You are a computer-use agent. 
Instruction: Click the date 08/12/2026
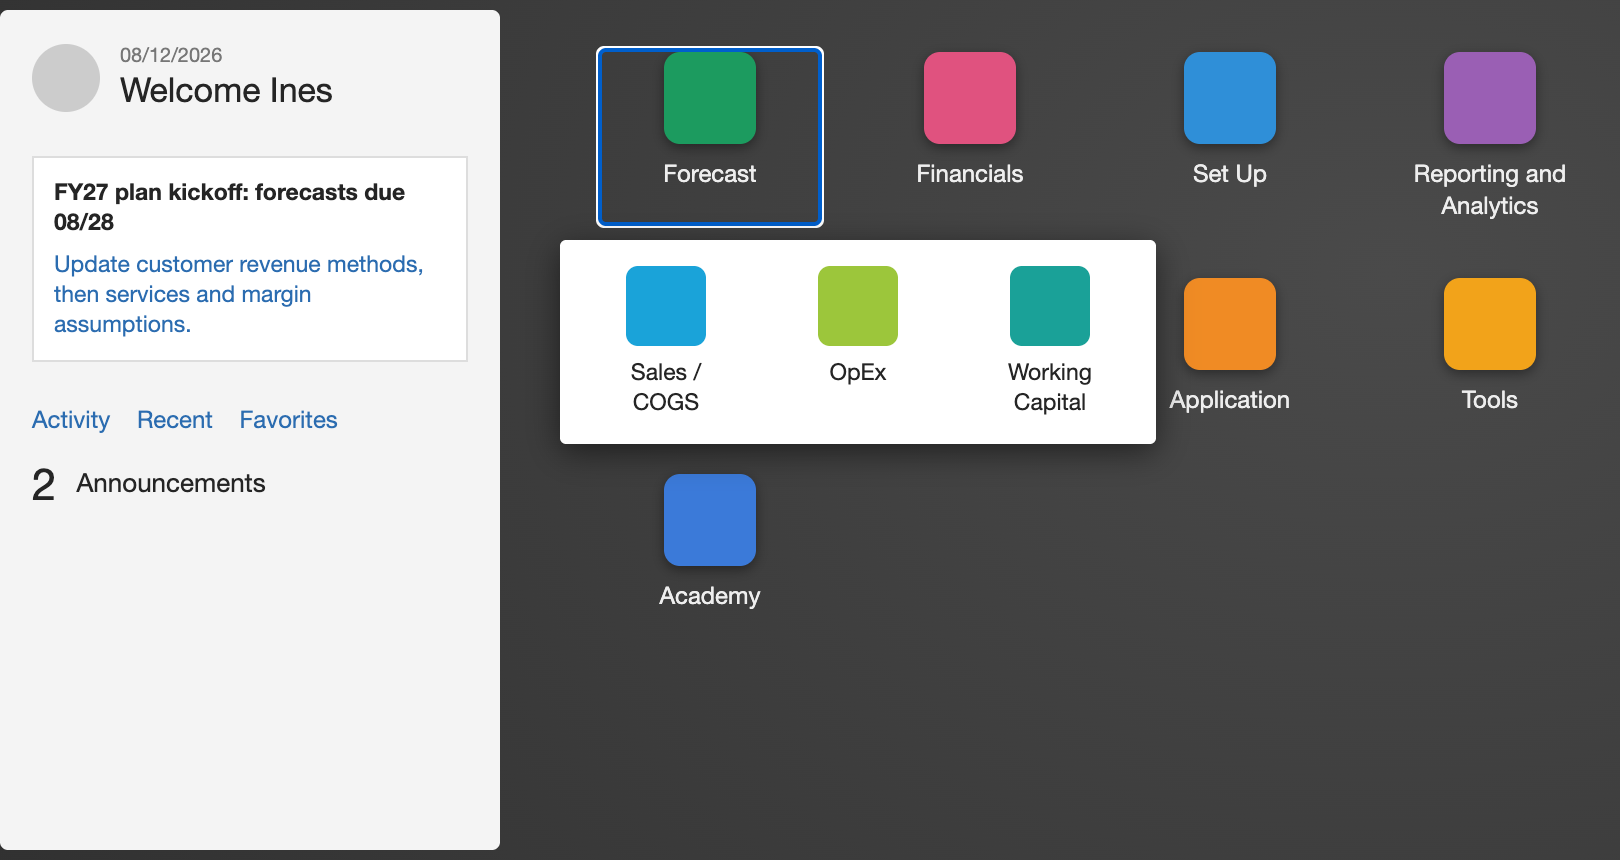[171, 55]
